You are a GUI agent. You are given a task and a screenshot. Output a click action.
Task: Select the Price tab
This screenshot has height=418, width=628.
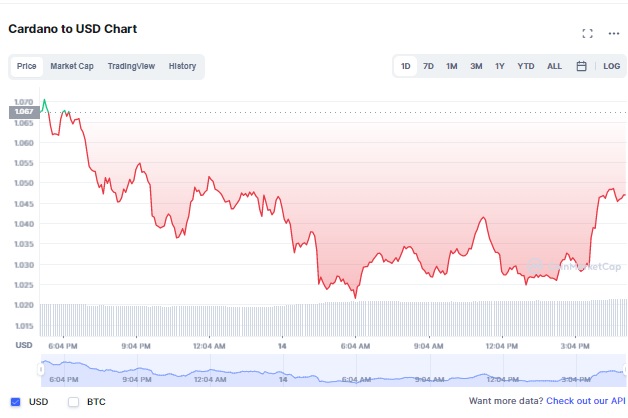pos(27,66)
